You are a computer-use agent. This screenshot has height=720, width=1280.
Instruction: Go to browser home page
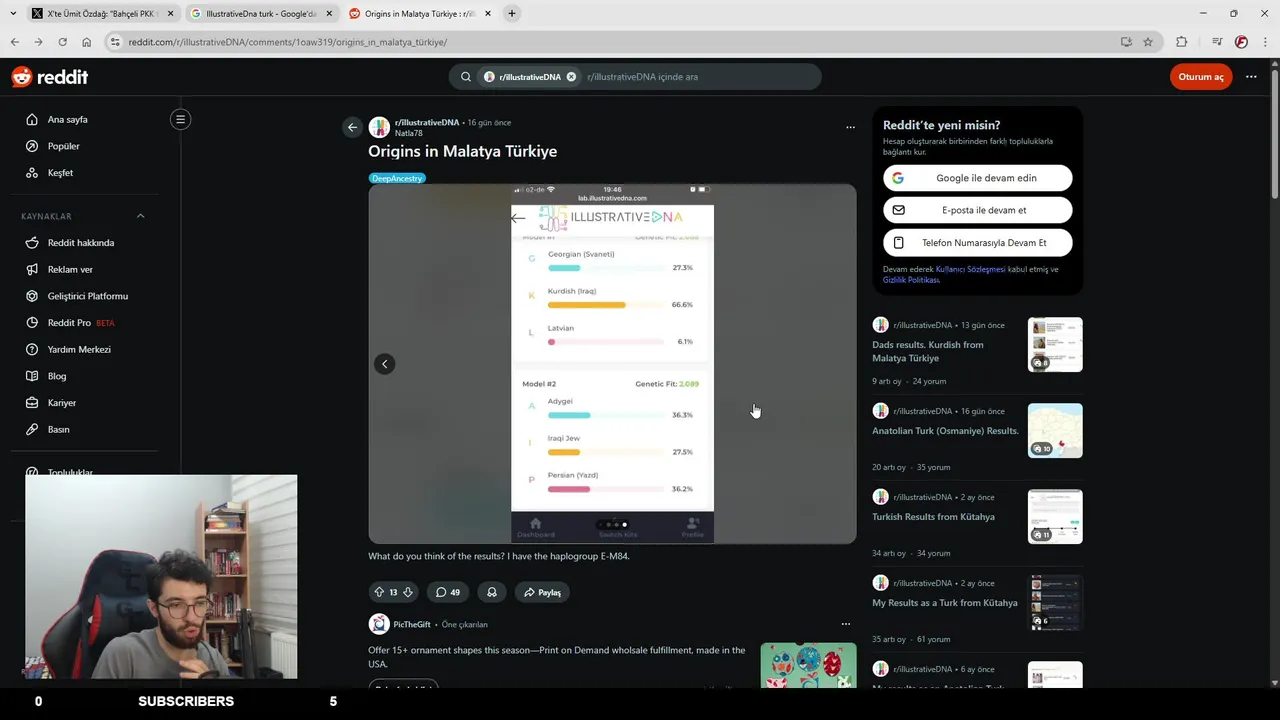pos(86,42)
